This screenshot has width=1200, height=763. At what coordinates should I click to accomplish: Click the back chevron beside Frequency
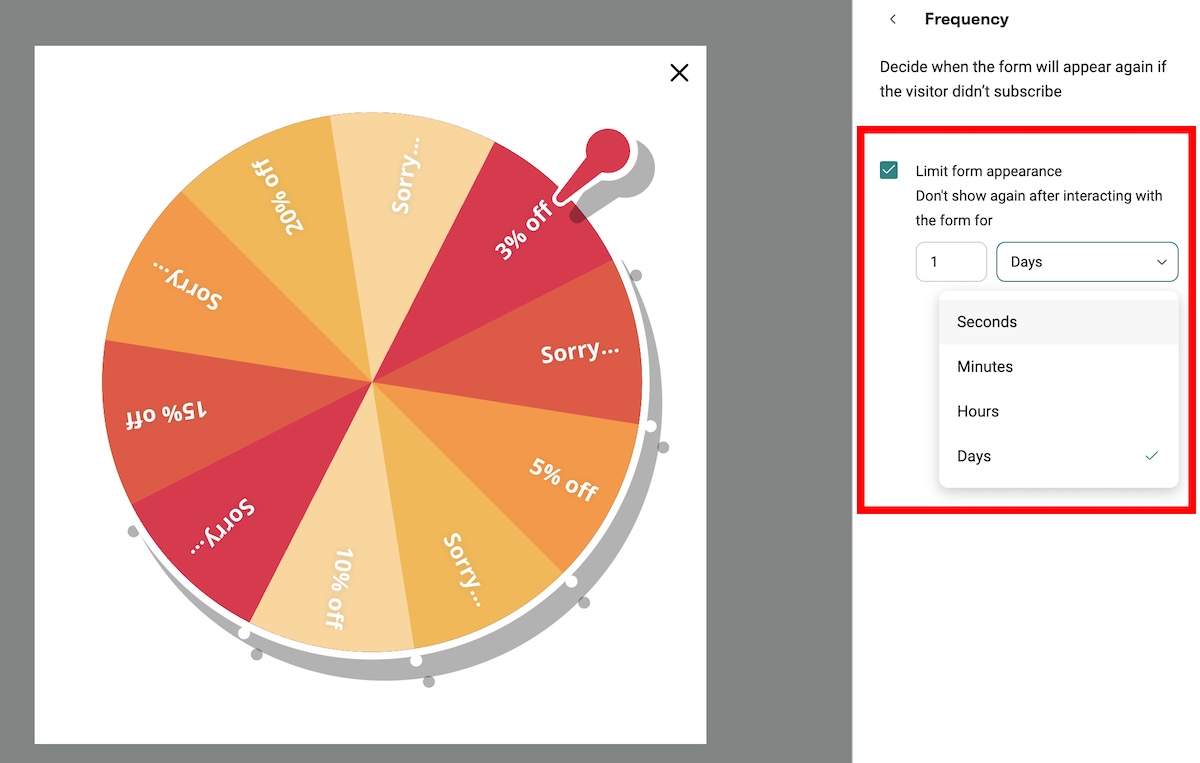point(893,19)
